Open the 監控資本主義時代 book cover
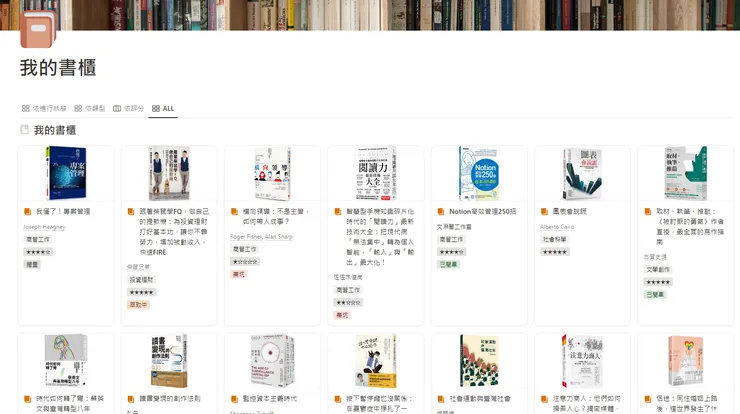 pos(272,361)
